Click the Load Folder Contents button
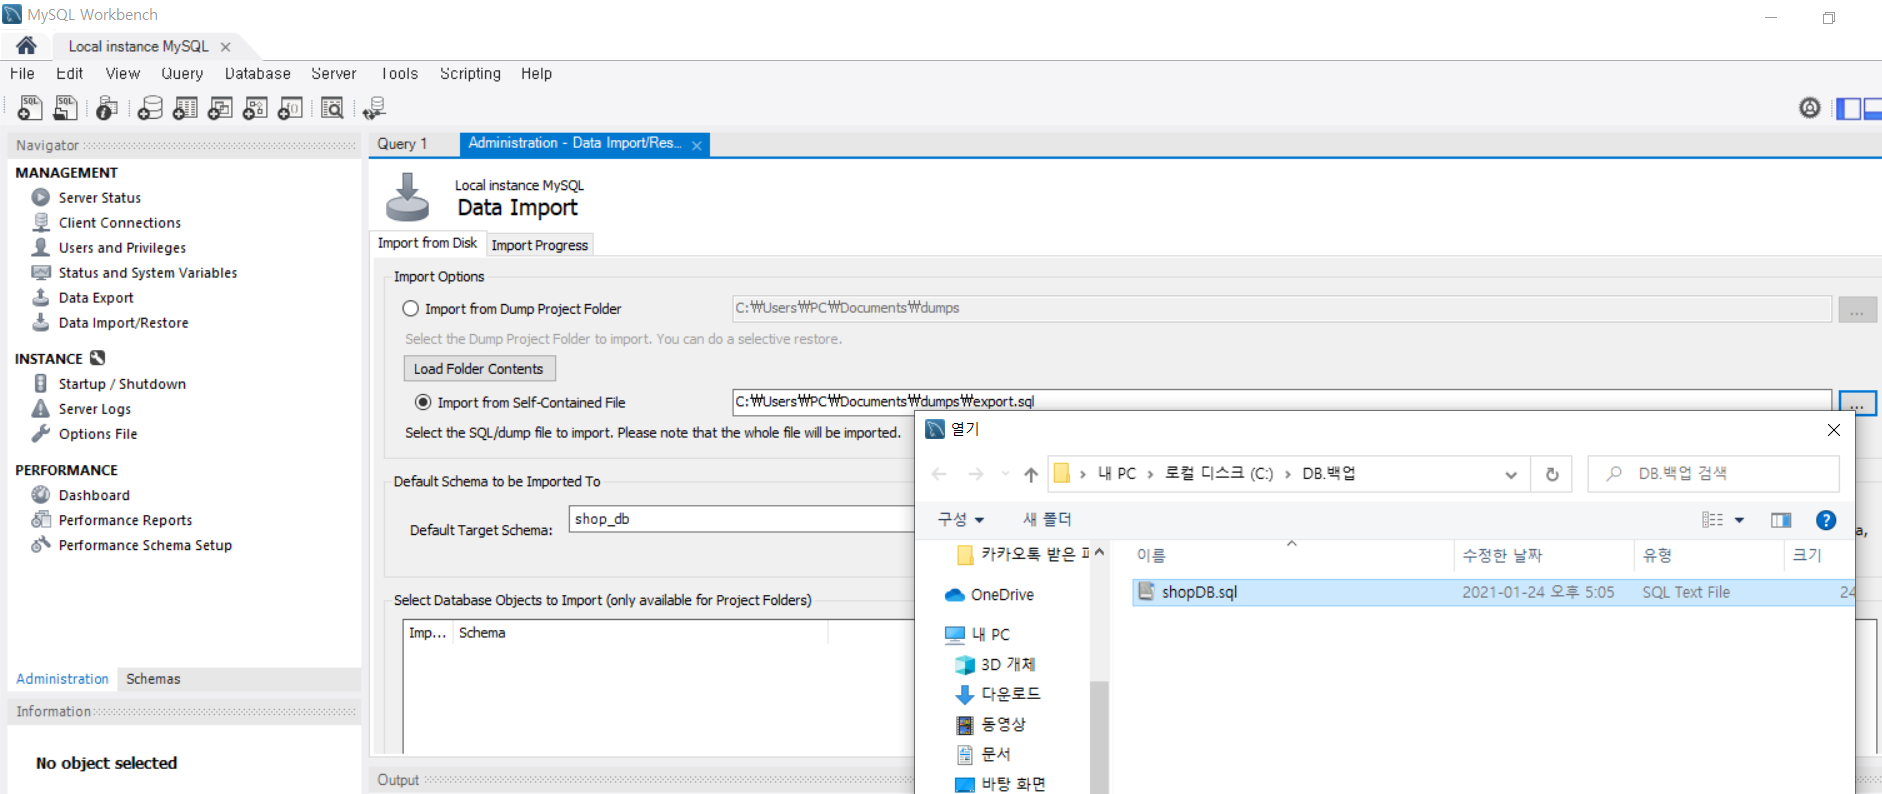The image size is (1882, 794). 479,369
